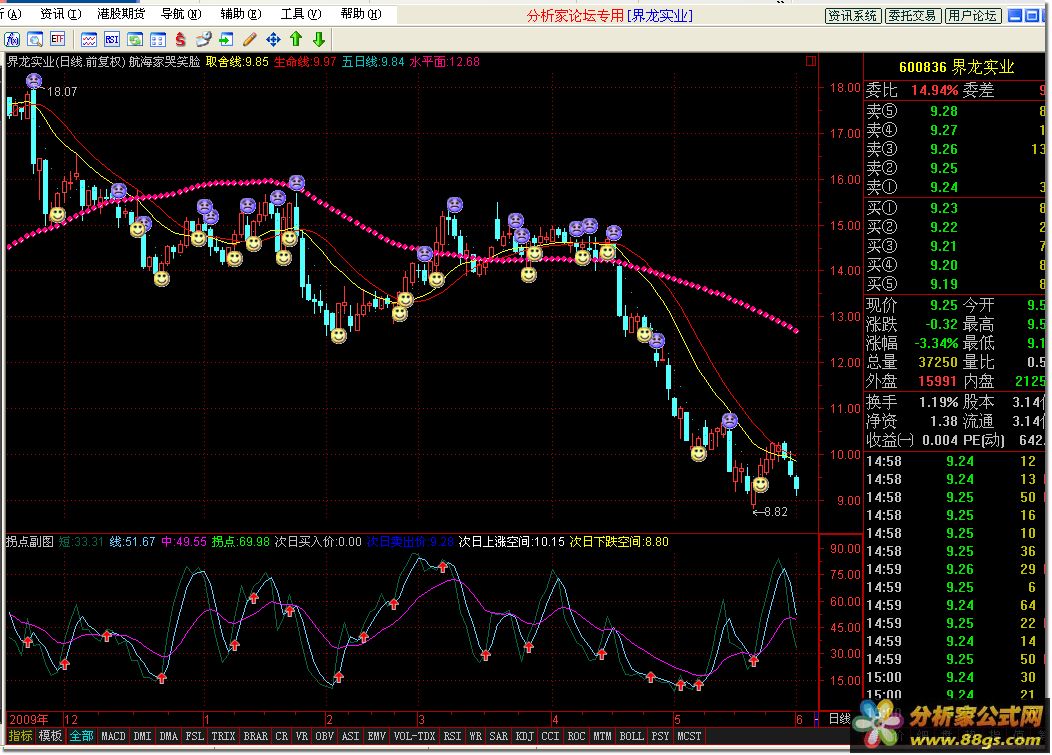
Task: Click the sad face marker beside 18.07
Action: (34, 81)
